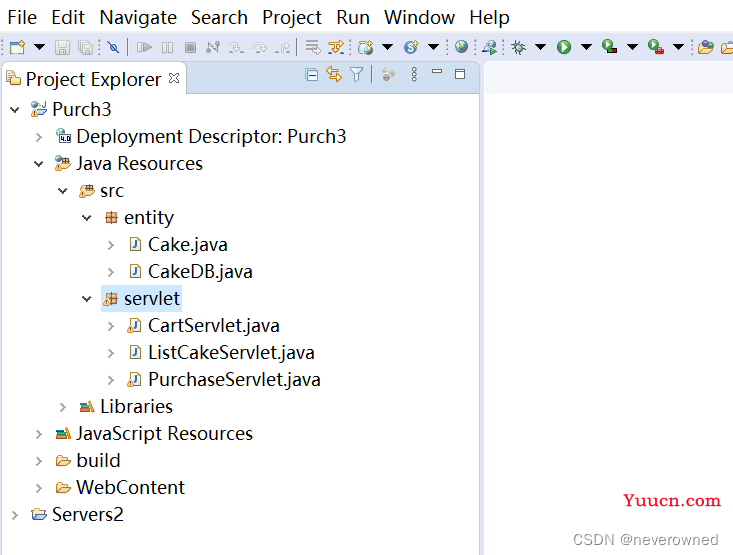Click the Suspend debug icon
The height and width of the screenshot is (555, 733).
click(167, 47)
